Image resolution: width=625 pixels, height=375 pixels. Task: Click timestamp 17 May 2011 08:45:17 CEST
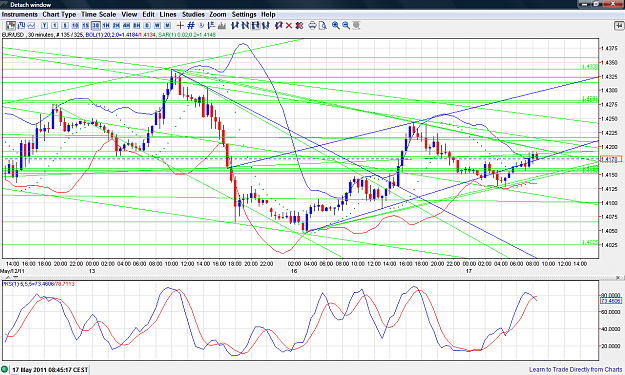50,370
